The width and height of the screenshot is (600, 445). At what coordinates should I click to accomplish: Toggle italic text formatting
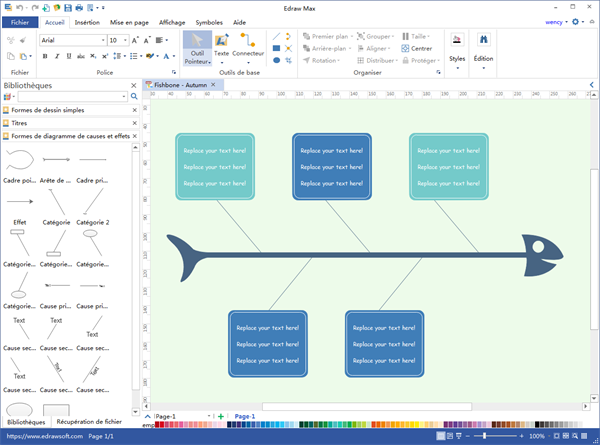pyautogui.click(x=56, y=55)
